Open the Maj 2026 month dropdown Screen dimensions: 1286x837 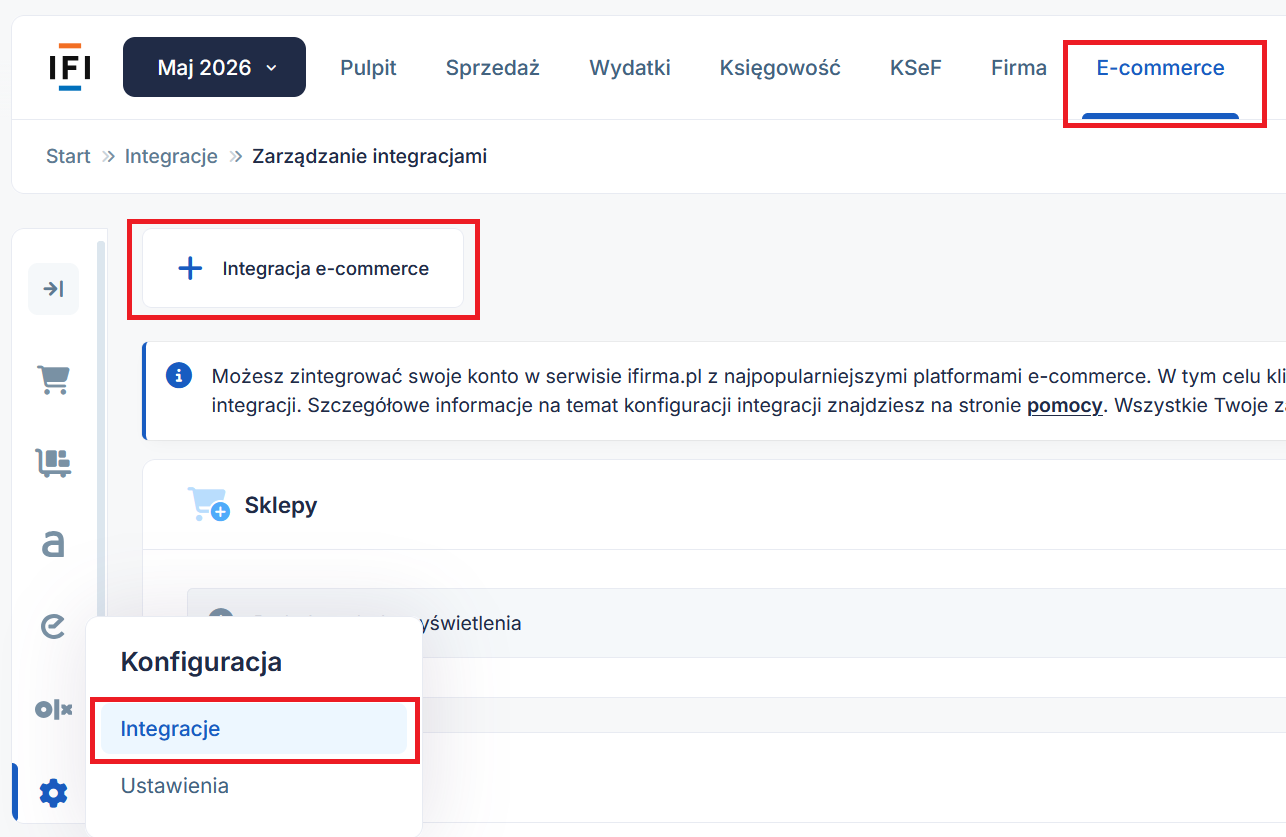214,67
